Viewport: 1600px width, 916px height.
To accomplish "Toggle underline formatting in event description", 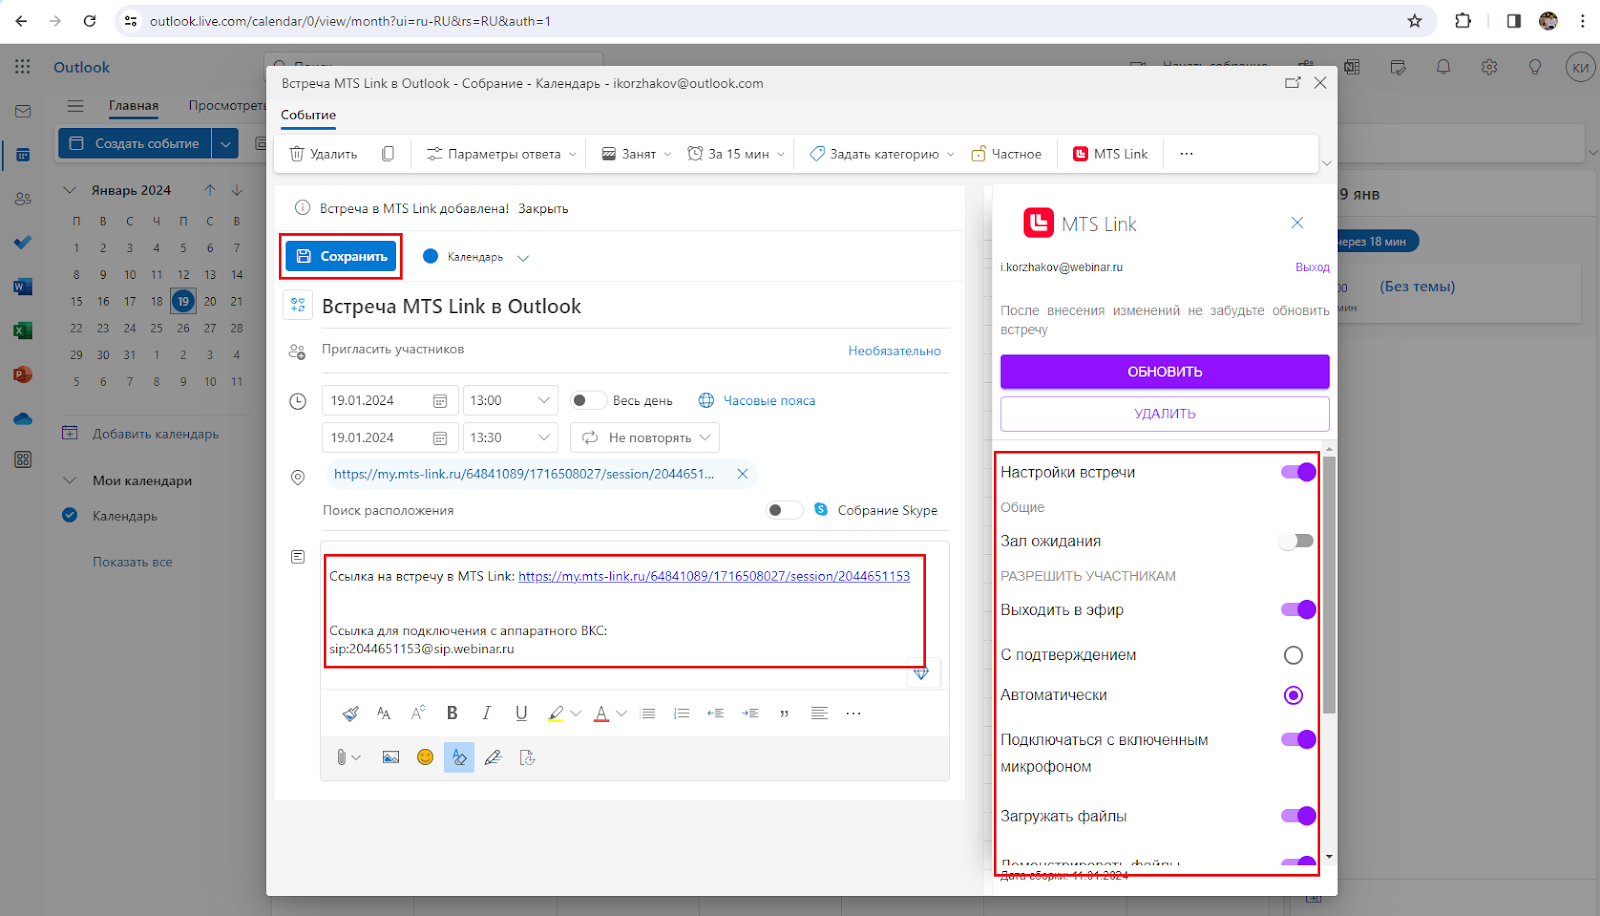I will tap(521, 713).
